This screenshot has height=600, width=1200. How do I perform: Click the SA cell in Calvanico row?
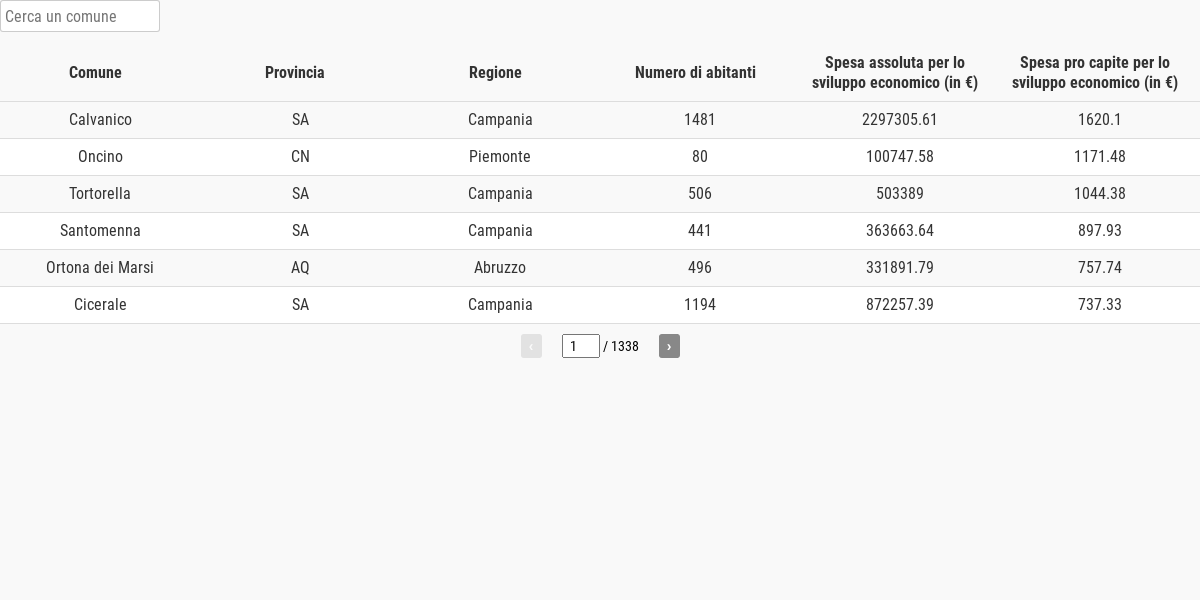300,120
